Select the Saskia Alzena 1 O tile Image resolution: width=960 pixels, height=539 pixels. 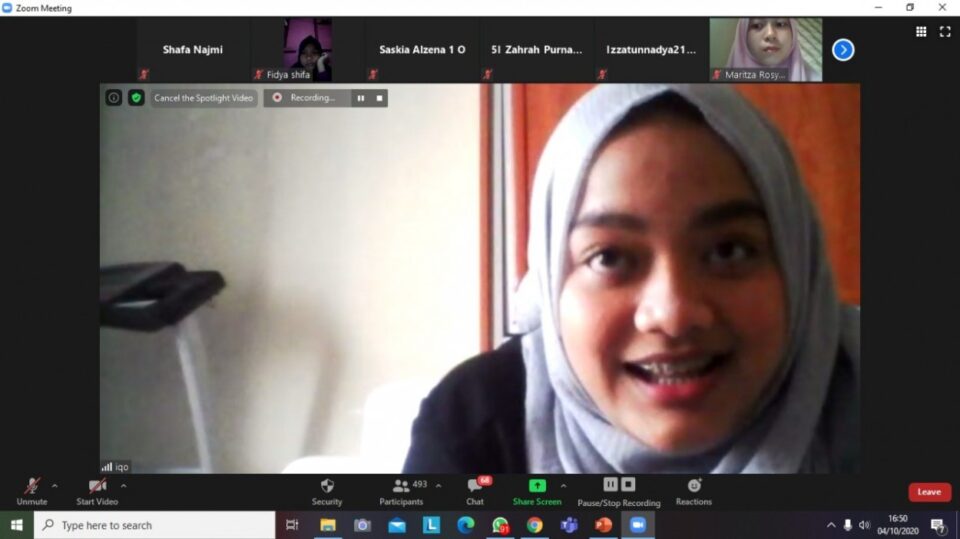422,50
